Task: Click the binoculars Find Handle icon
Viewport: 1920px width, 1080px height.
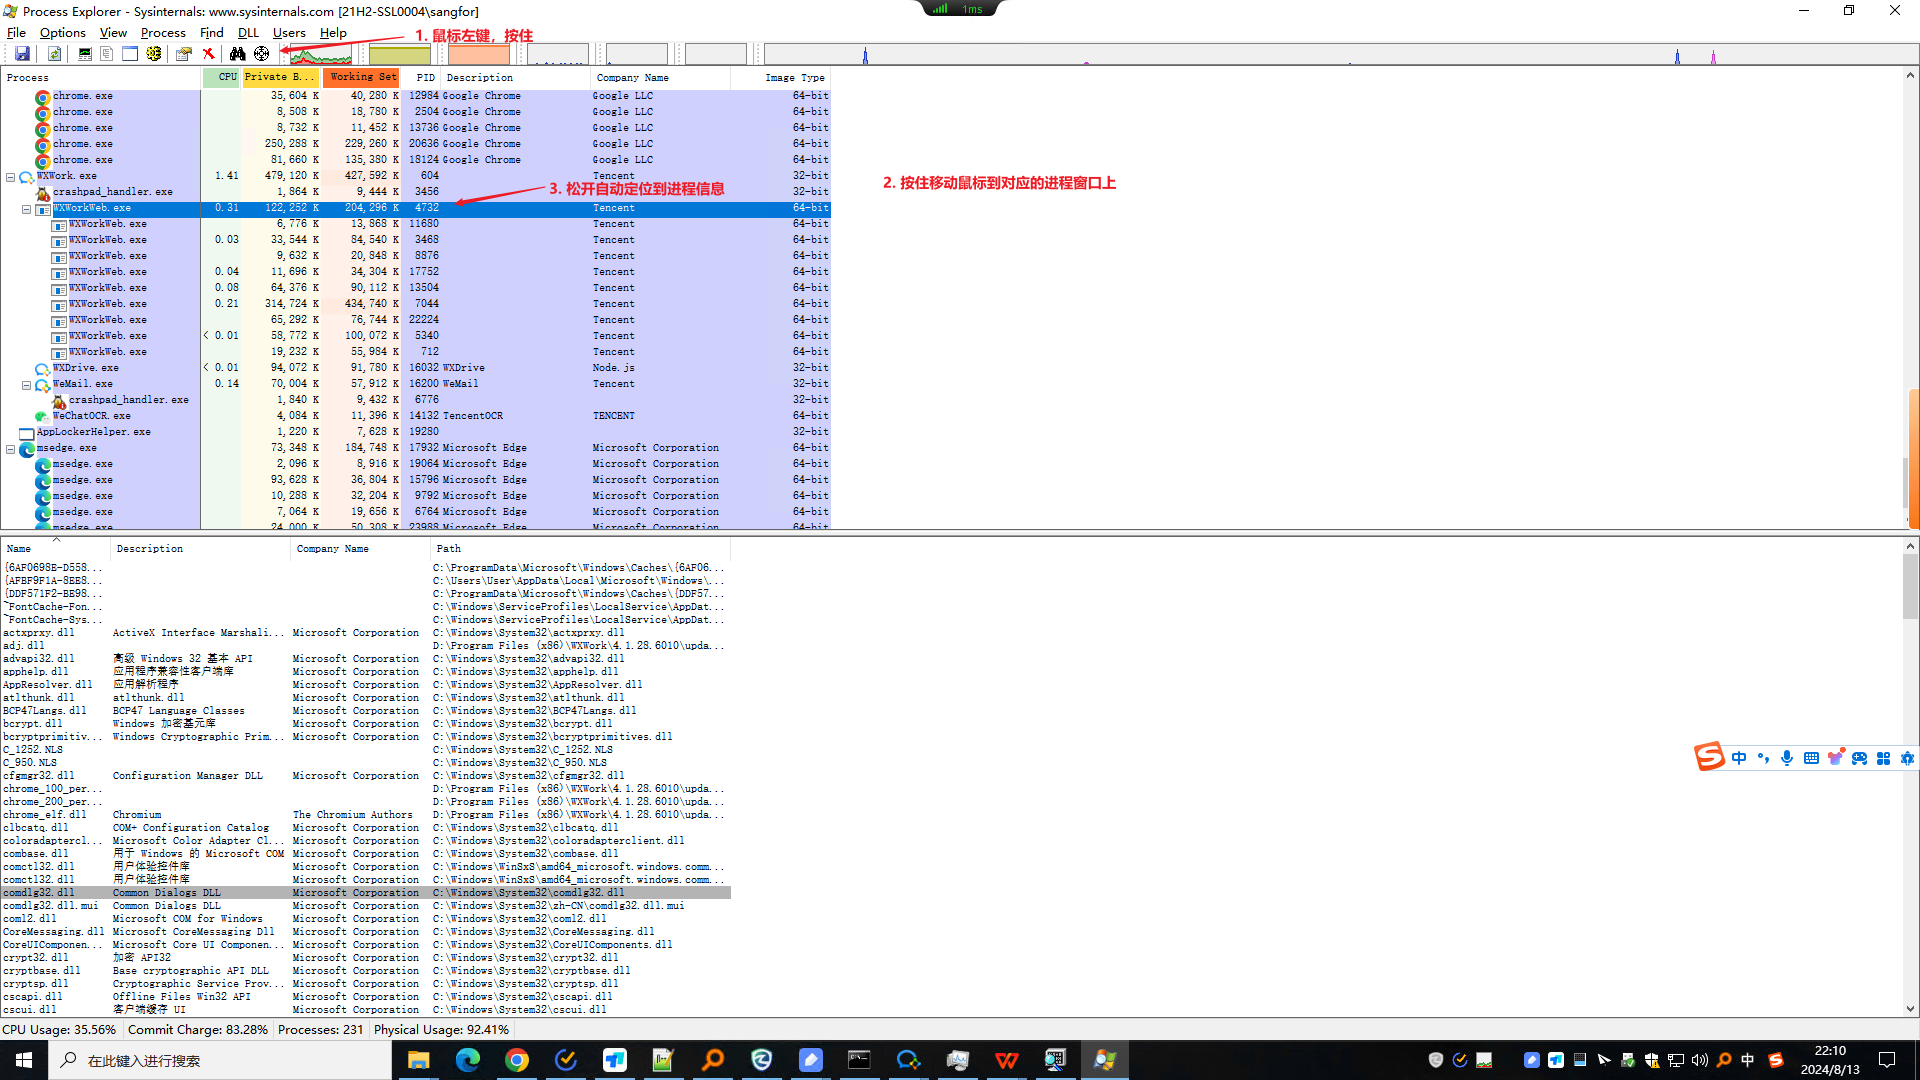Action: click(x=237, y=54)
